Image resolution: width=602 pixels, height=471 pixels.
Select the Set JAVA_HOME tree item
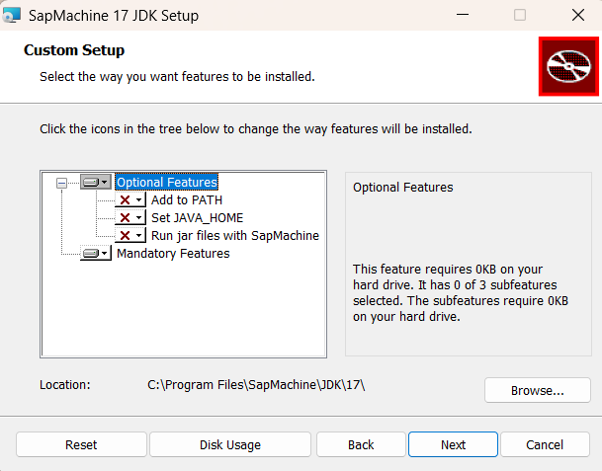click(x=197, y=218)
